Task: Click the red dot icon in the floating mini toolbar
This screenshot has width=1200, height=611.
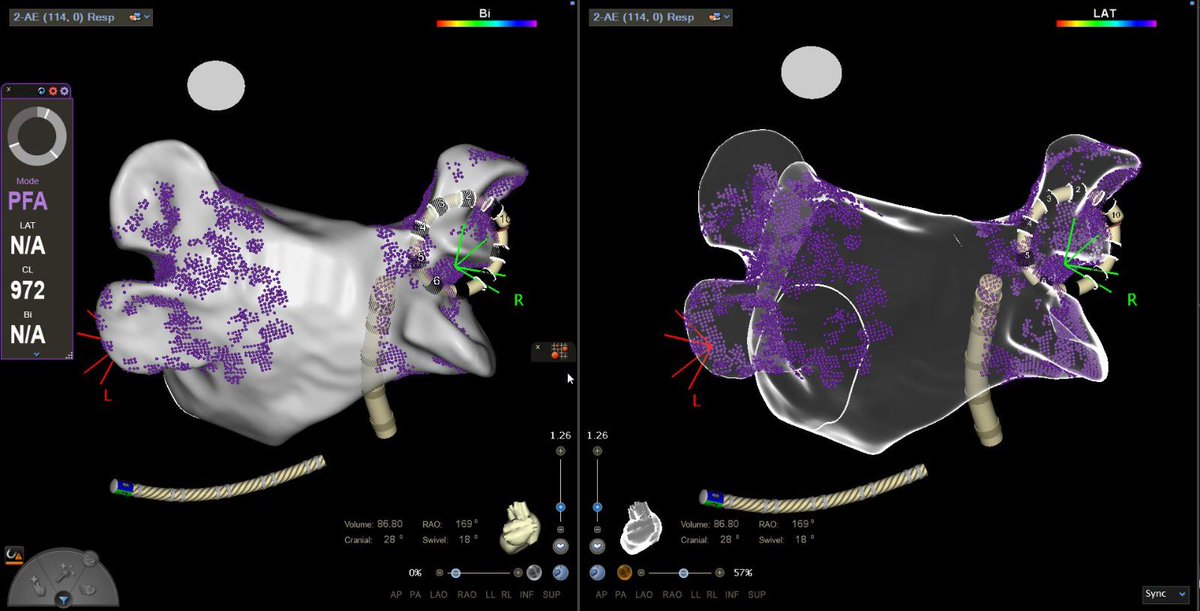Action: [555, 356]
